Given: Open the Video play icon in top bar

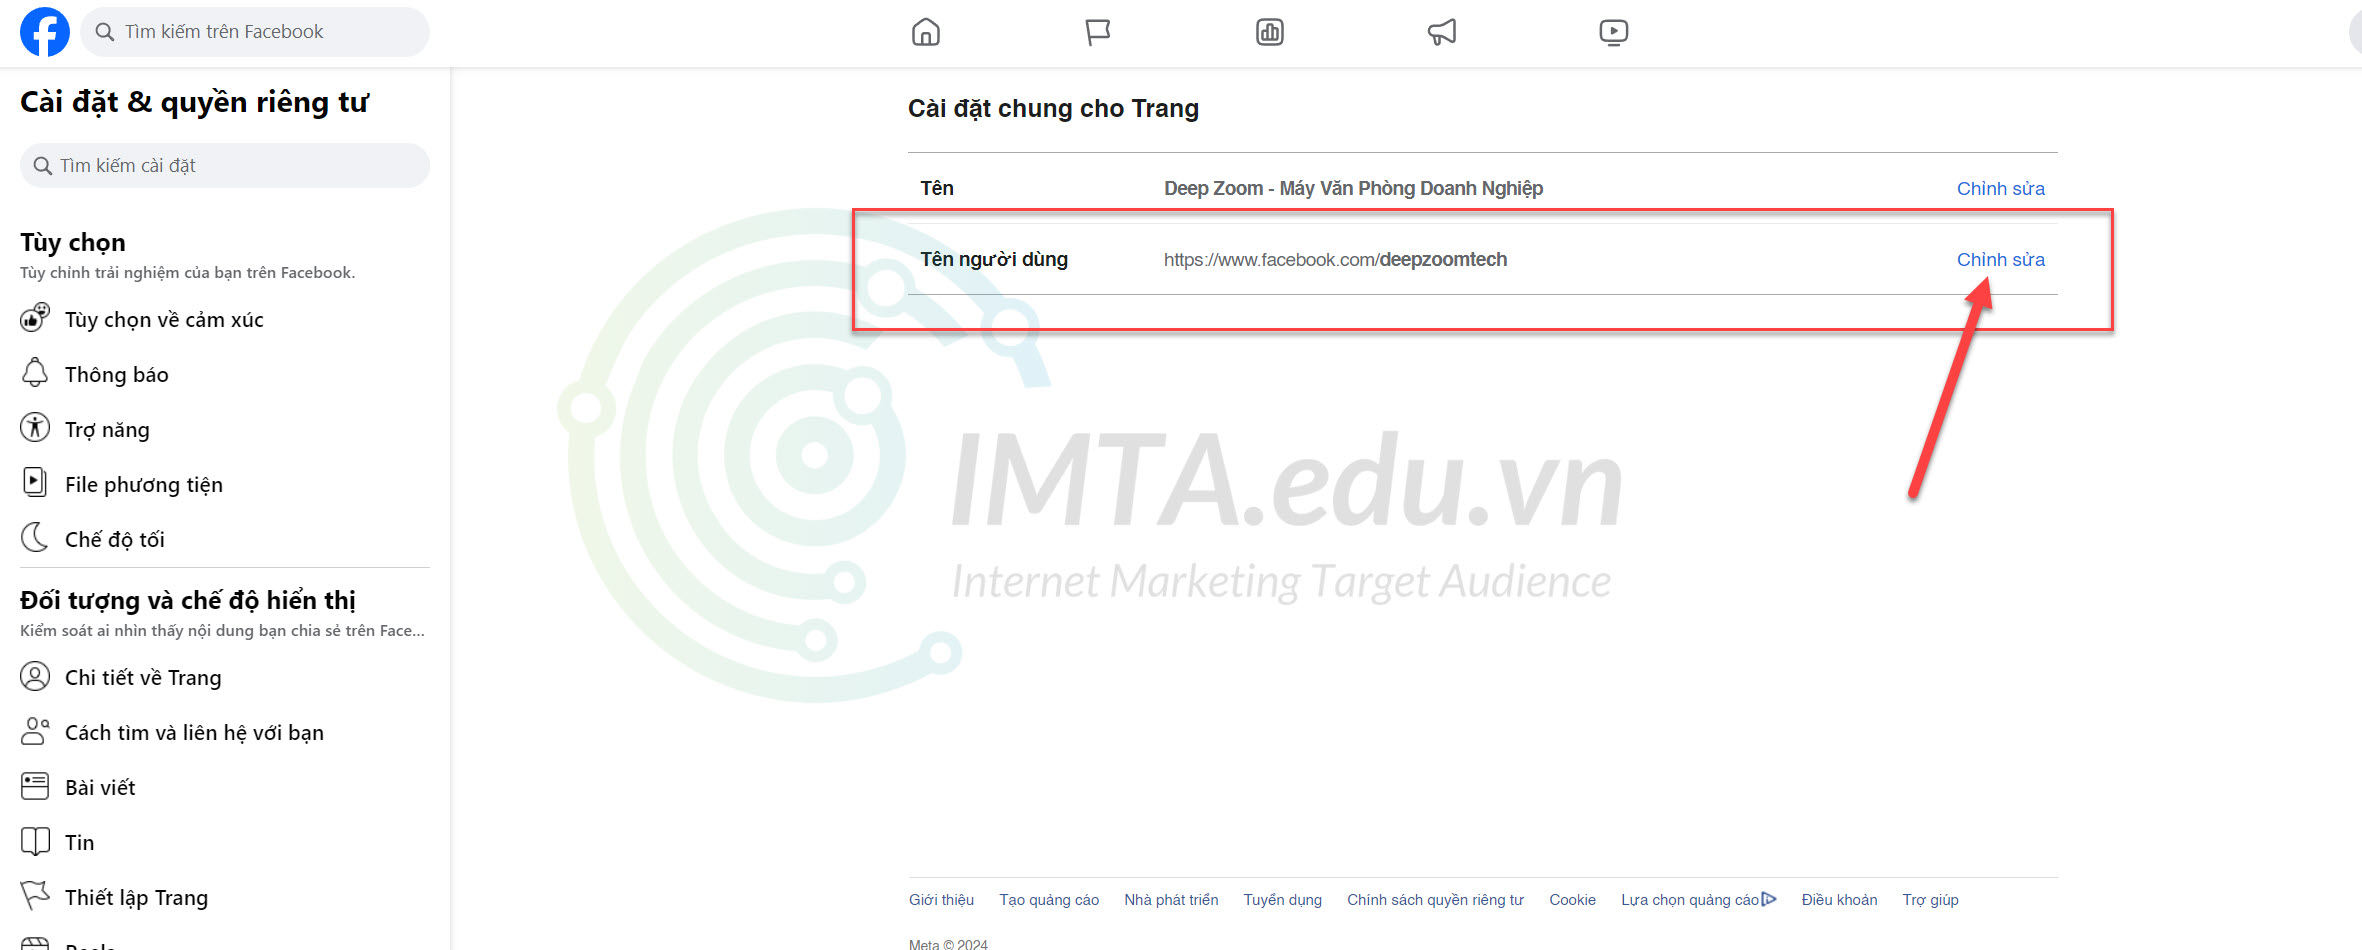Looking at the screenshot, I should point(1613,32).
